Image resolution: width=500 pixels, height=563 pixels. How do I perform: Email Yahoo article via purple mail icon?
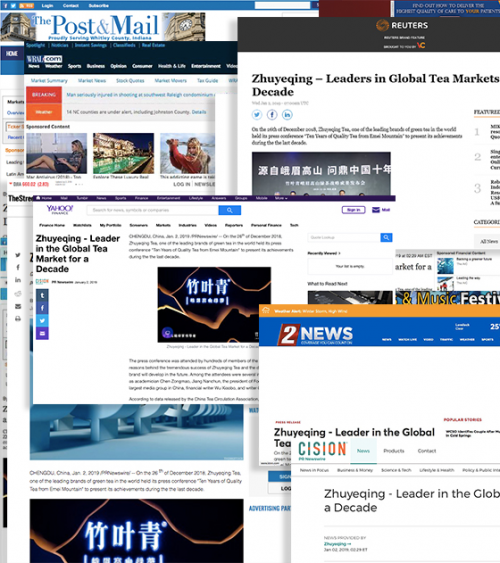click(42, 333)
